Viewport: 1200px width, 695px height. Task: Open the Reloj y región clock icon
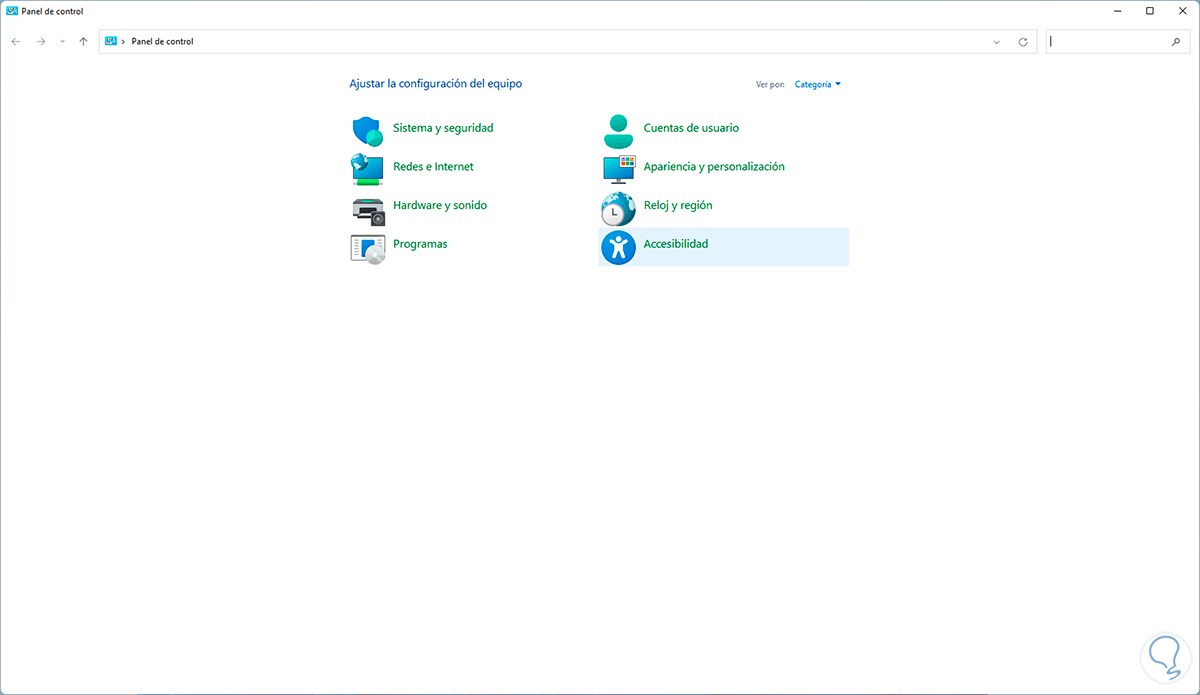pyautogui.click(x=618, y=208)
